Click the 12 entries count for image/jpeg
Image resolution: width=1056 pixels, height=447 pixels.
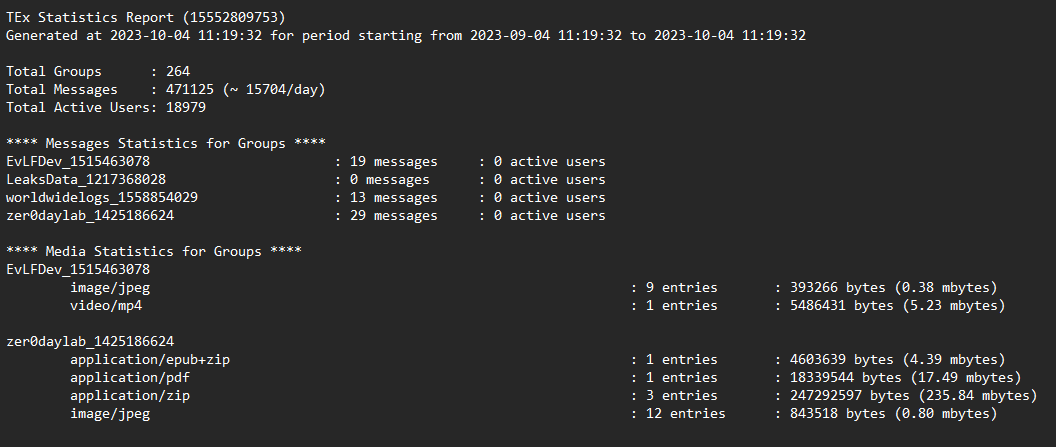(686, 413)
